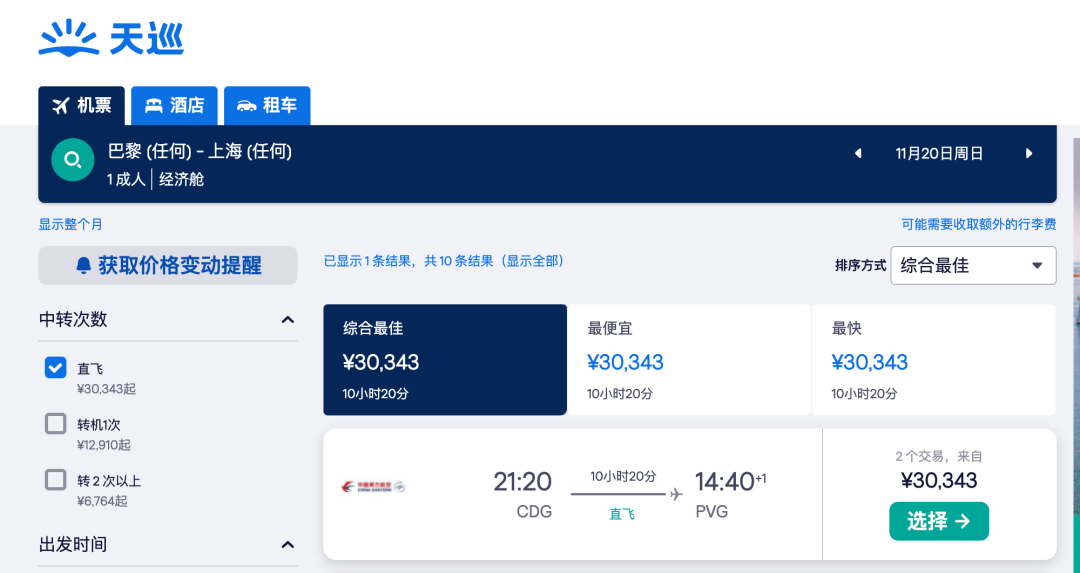
Task: Enable the 转机1次 checkbox
Action: pyautogui.click(x=56, y=424)
